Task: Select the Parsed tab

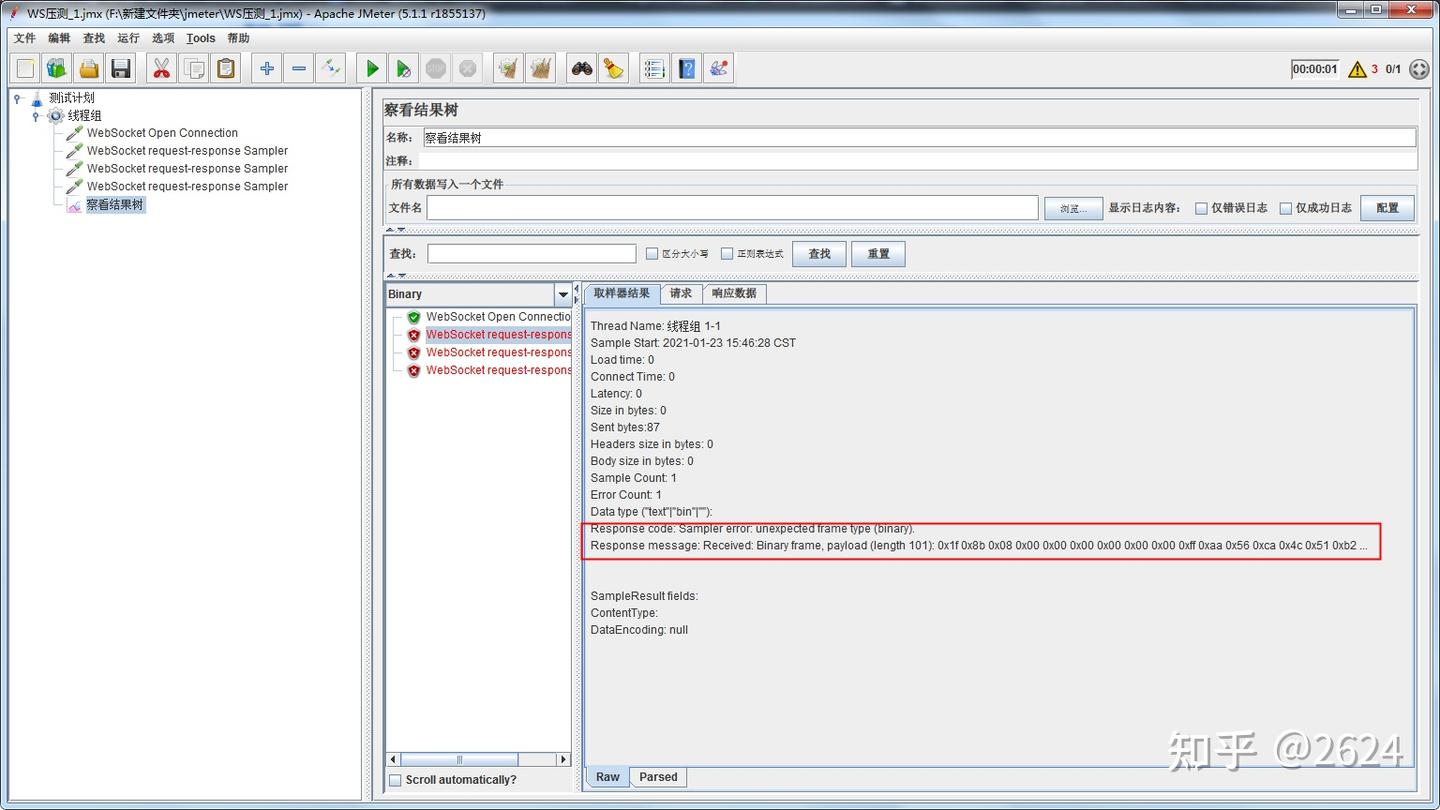Action: (658, 777)
